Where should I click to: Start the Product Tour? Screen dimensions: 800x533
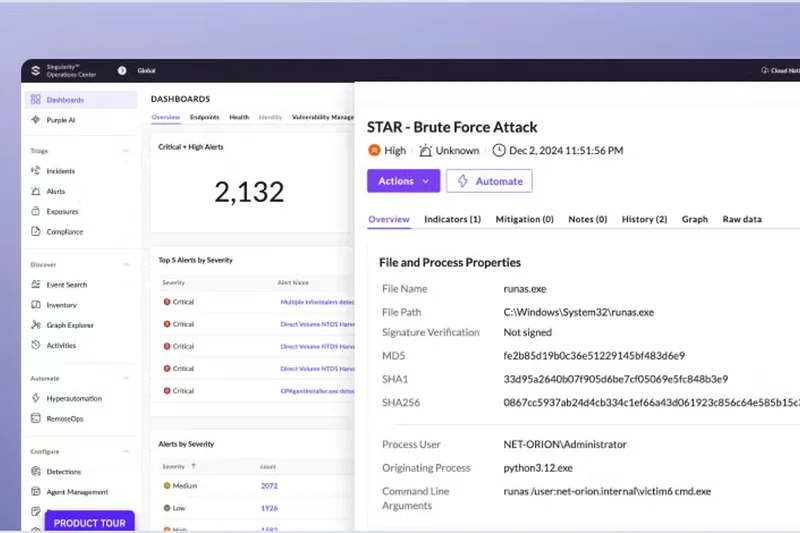click(x=90, y=522)
